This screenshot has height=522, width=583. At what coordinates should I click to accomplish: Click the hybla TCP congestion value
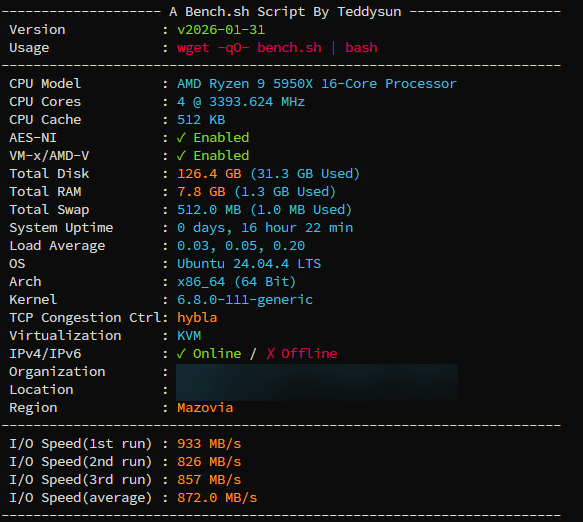pos(197,318)
